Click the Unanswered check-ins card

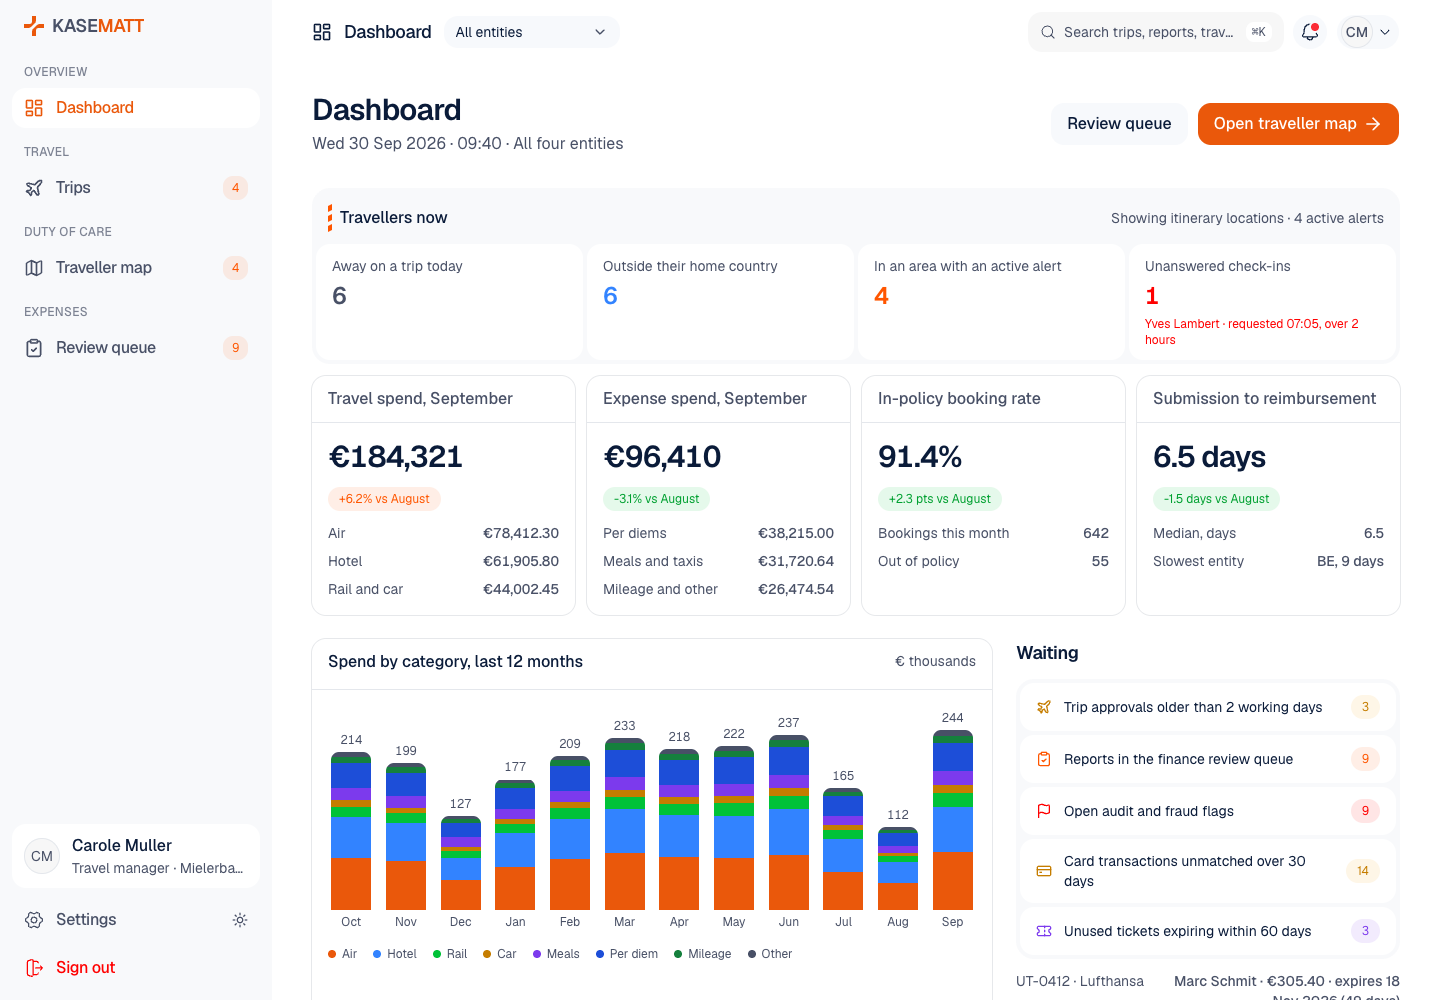[x=1262, y=302]
